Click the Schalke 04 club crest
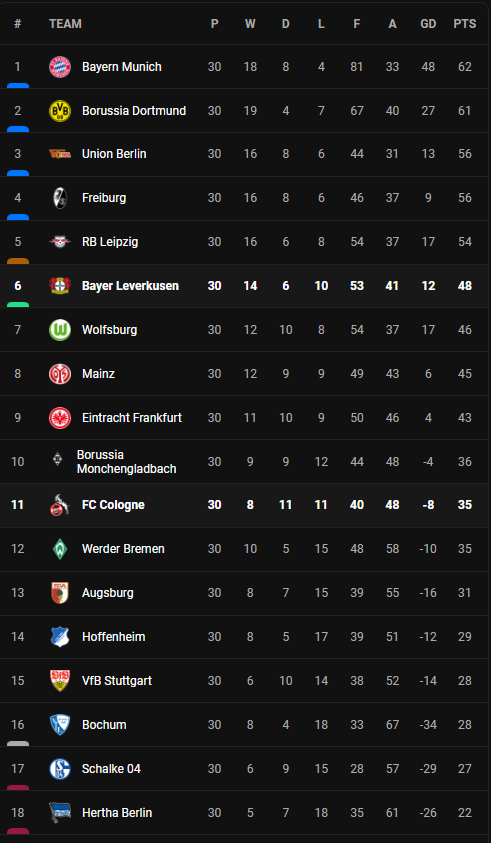This screenshot has width=491, height=843. click(60, 769)
